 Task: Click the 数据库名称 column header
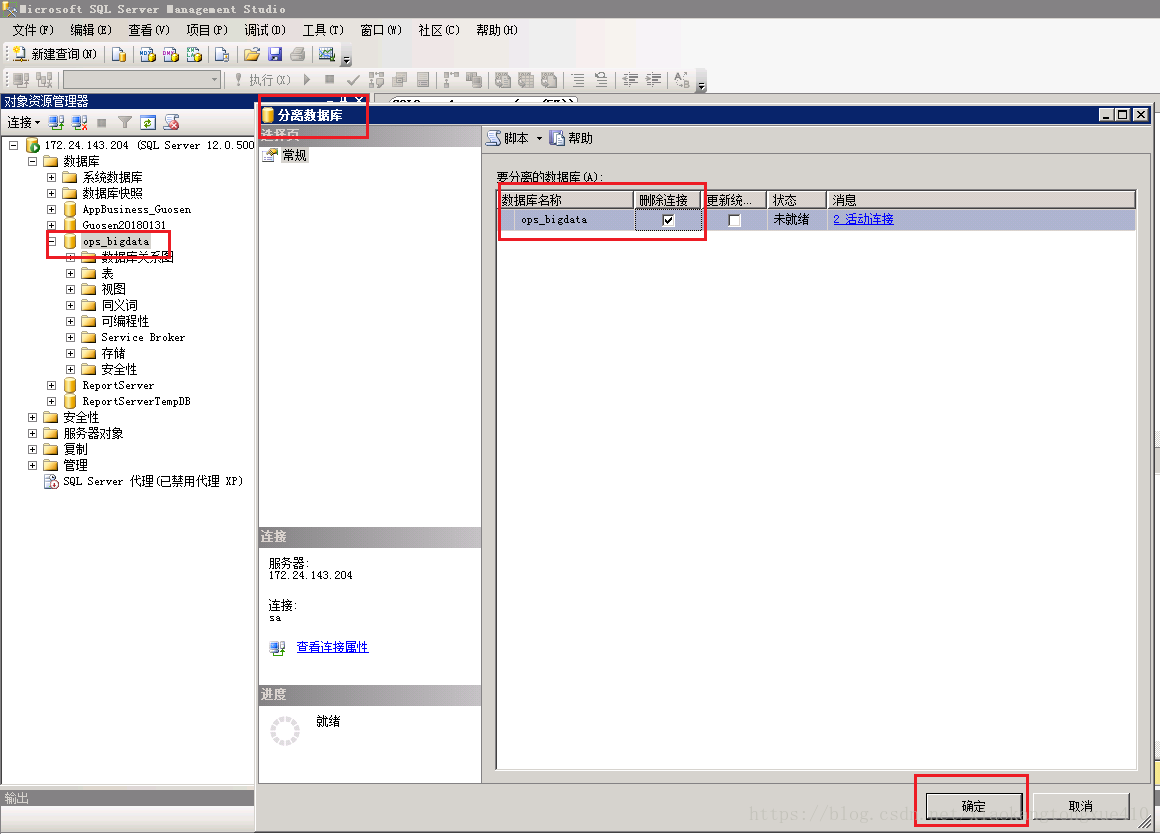tap(565, 200)
